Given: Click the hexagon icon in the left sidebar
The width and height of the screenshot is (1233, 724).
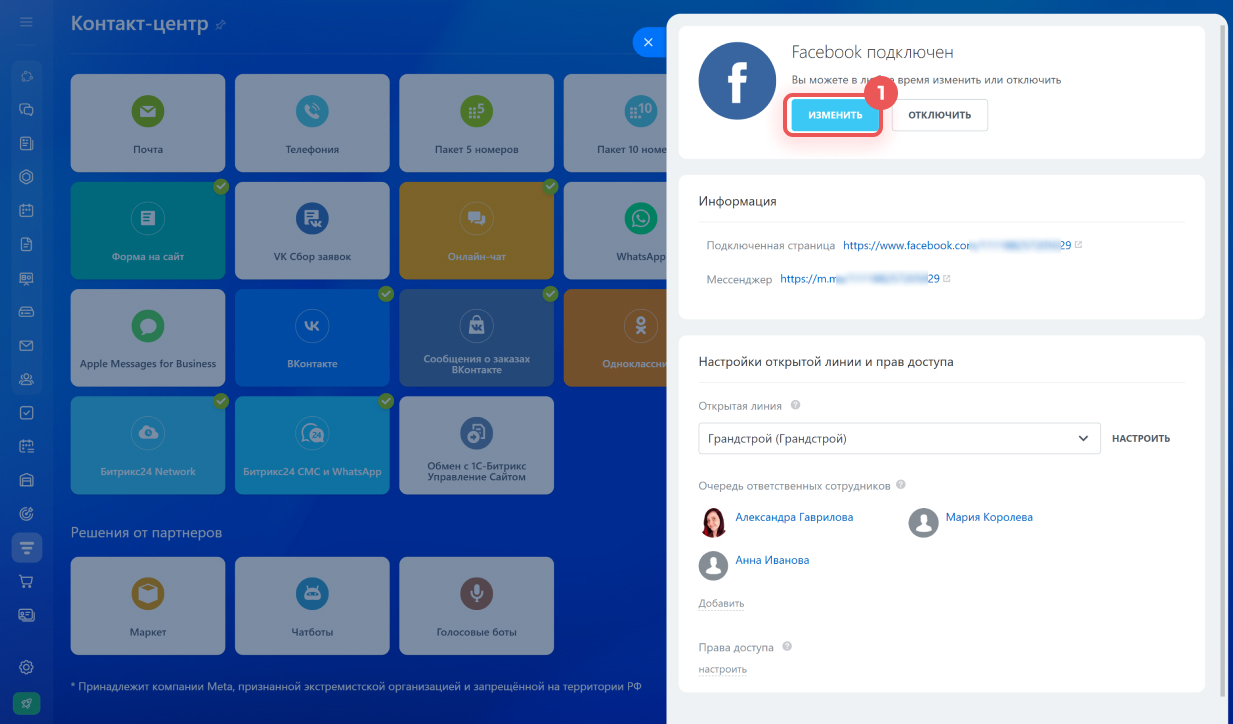Looking at the screenshot, I should (x=27, y=177).
